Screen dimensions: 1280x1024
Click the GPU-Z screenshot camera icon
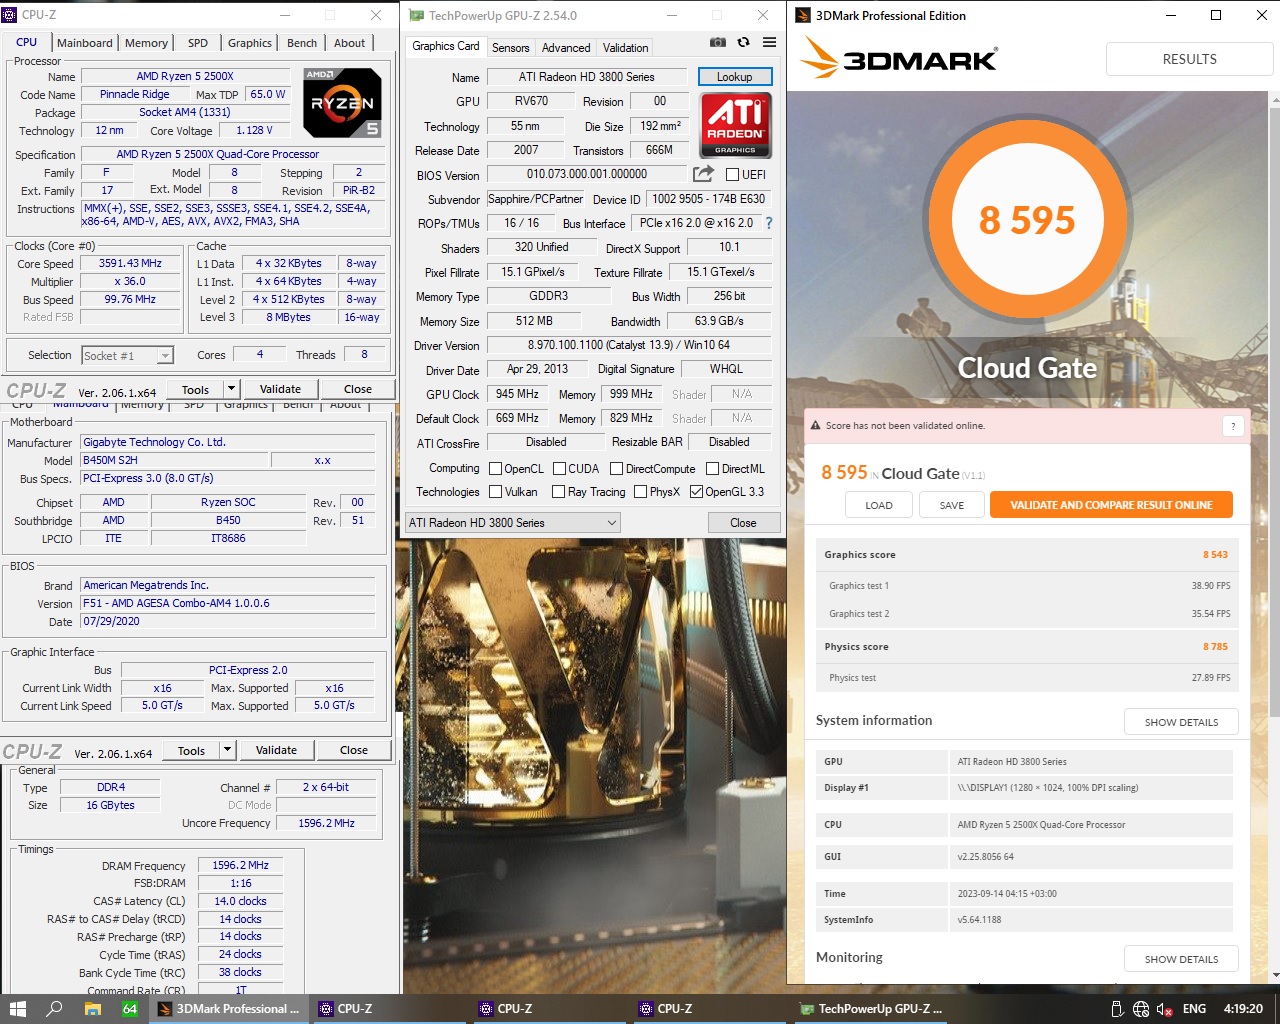[x=718, y=42]
